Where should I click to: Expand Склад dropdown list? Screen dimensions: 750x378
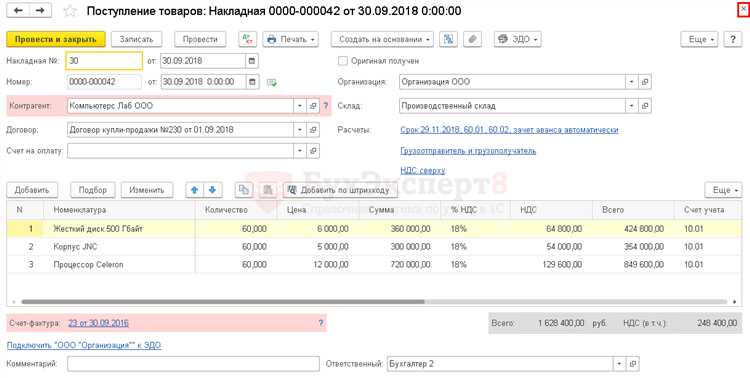click(x=632, y=106)
